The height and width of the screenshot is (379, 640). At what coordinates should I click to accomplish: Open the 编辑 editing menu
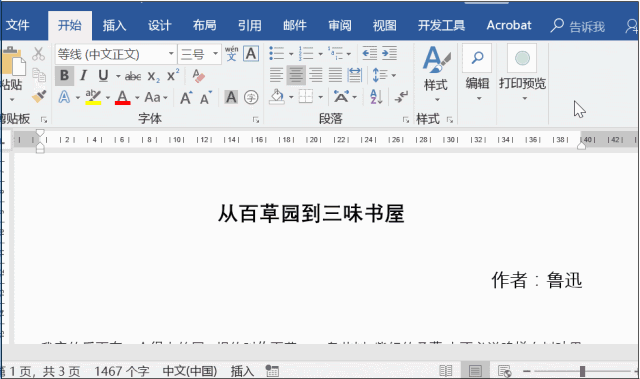pyautogui.click(x=477, y=73)
